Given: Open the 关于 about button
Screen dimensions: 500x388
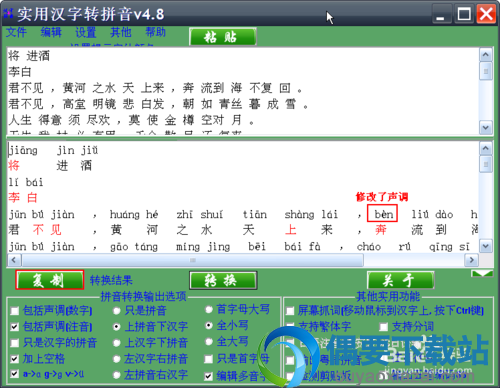Looking at the screenshot, I should [x=400, y=280].
